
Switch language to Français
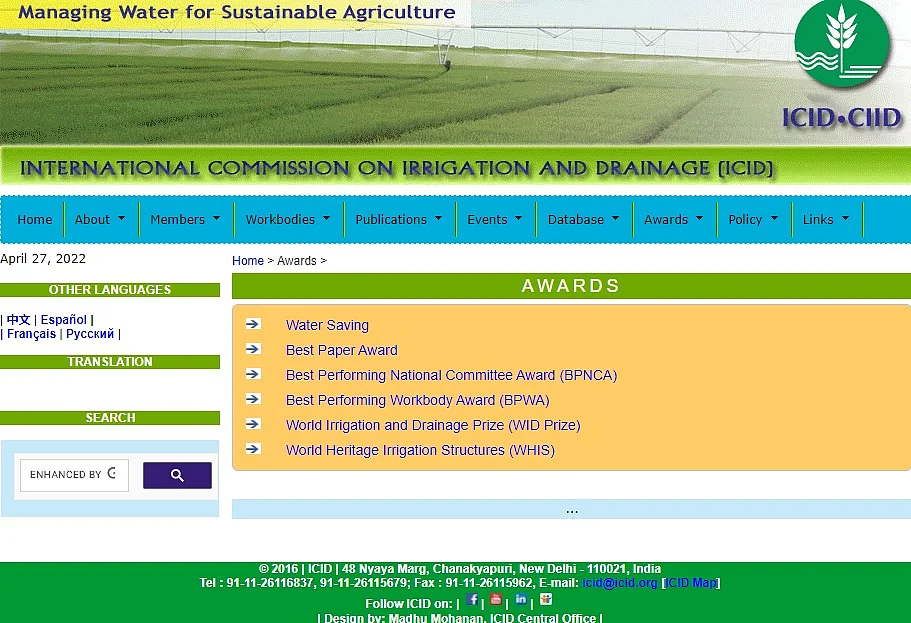(31, 334)
